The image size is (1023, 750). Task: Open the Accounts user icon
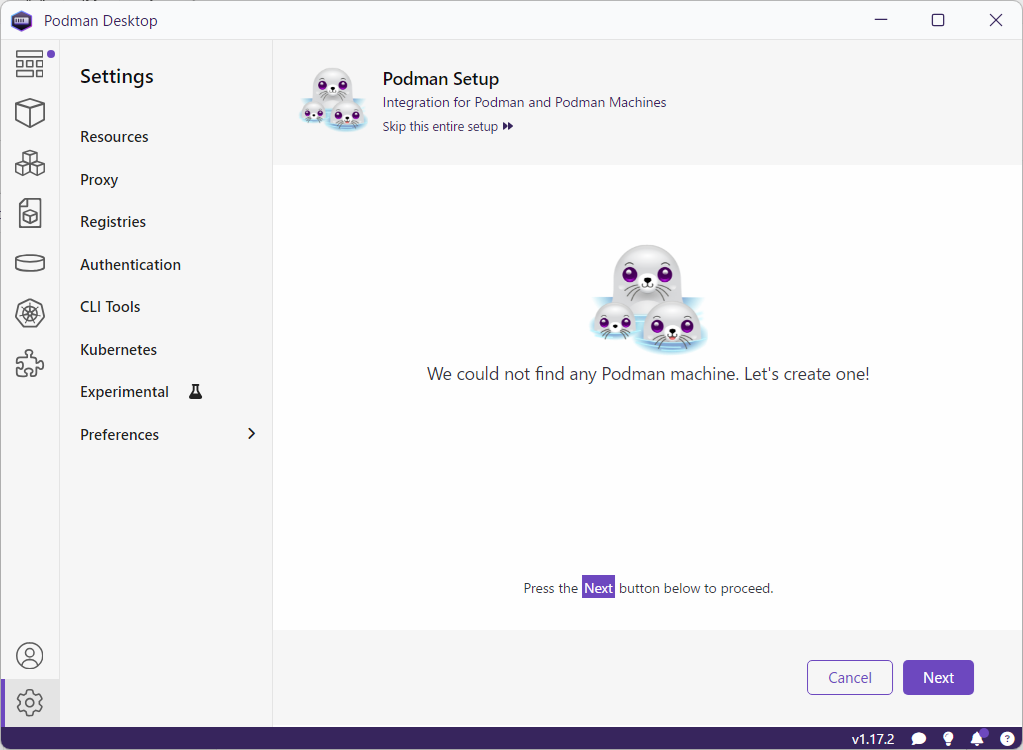click(30, 656)
